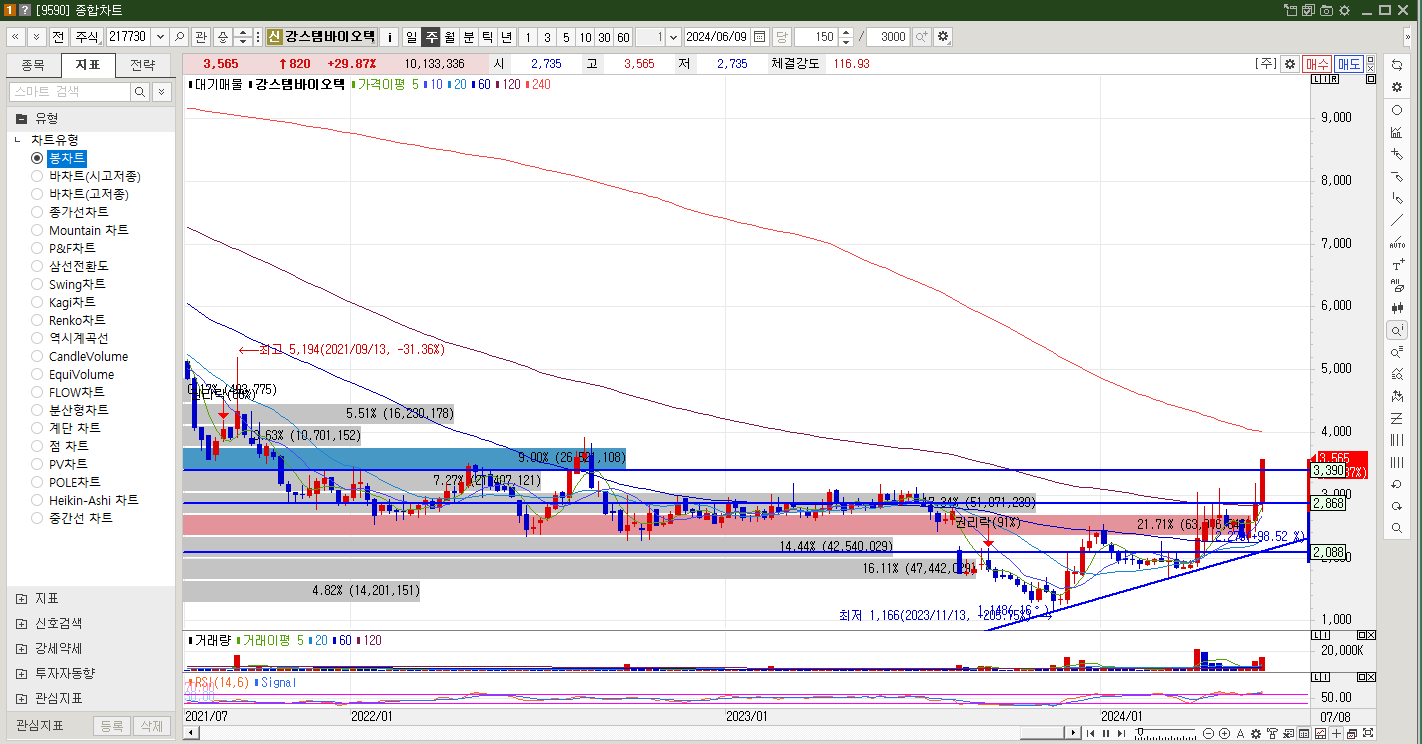
Task: Click the 전 button in toolbar
Action: point(58,36)
